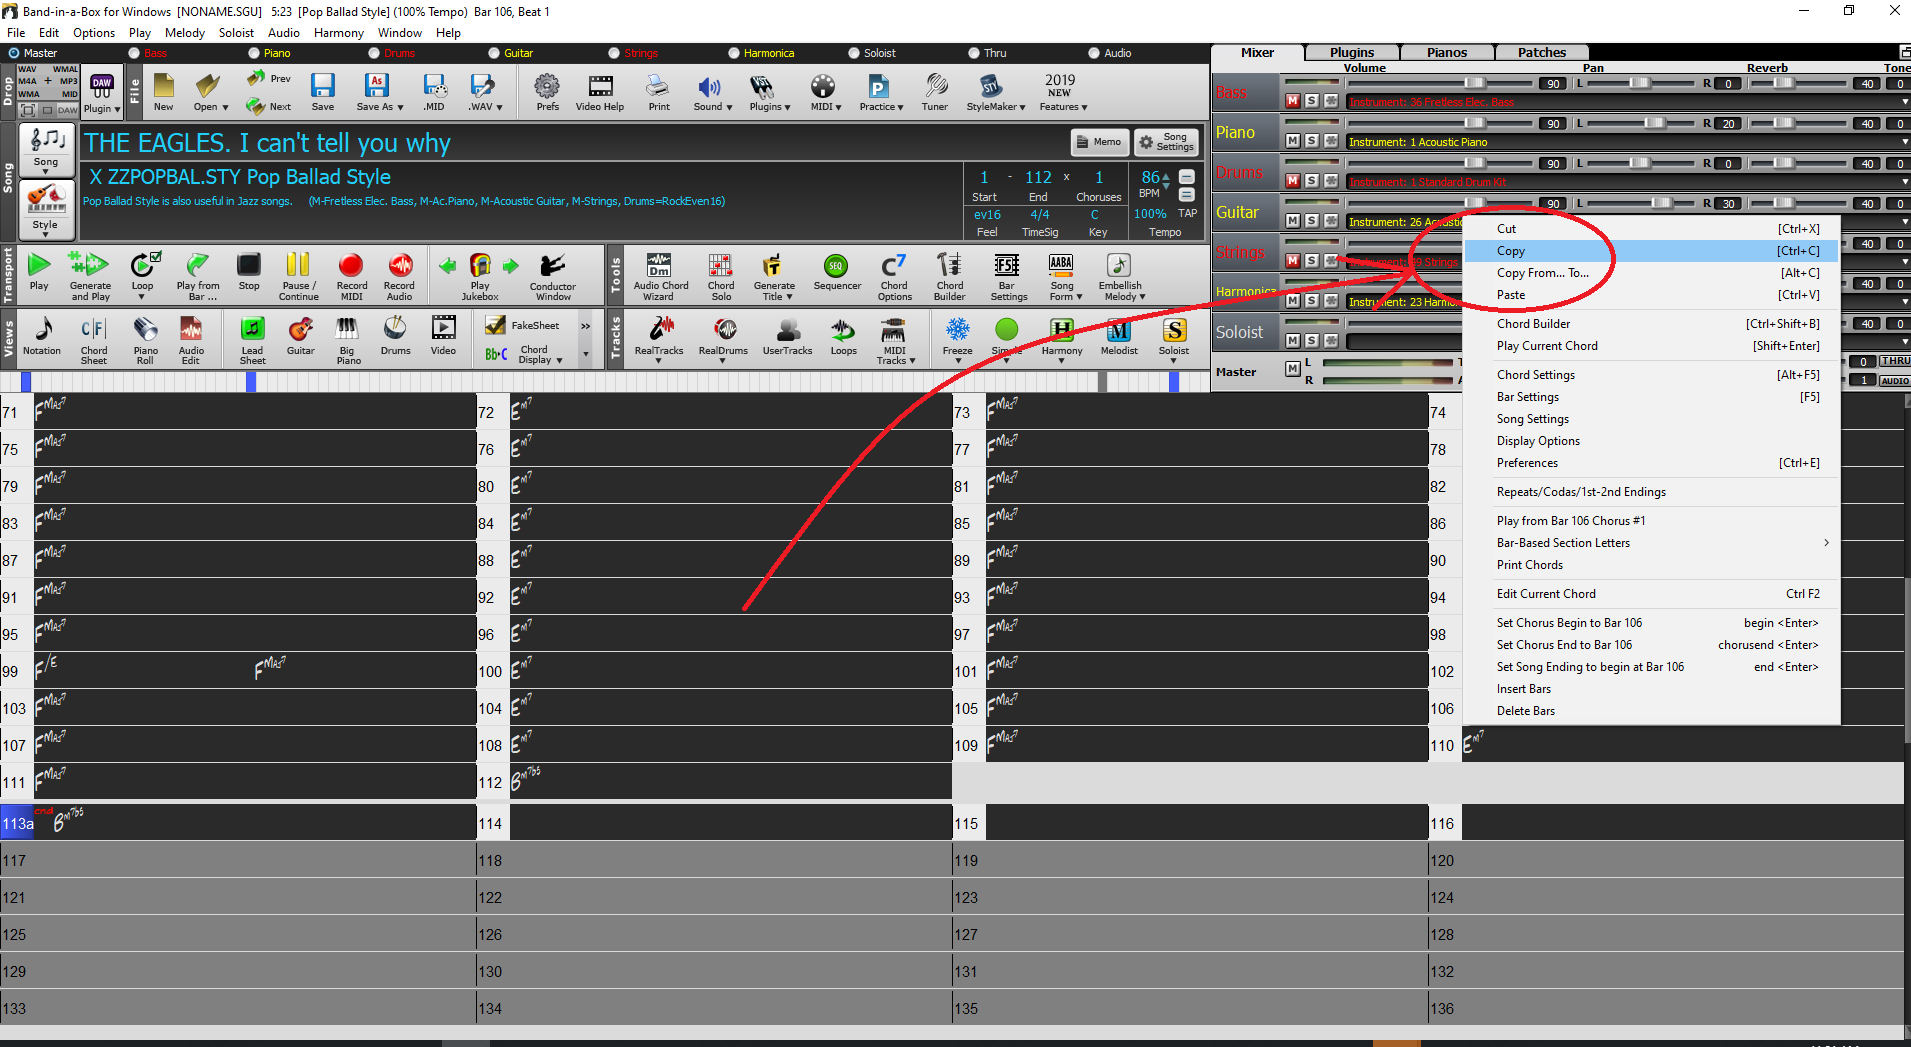Screen dimensions: 1911x1047
Task: Expand the Chord Display dropdown
Action: 559,360
